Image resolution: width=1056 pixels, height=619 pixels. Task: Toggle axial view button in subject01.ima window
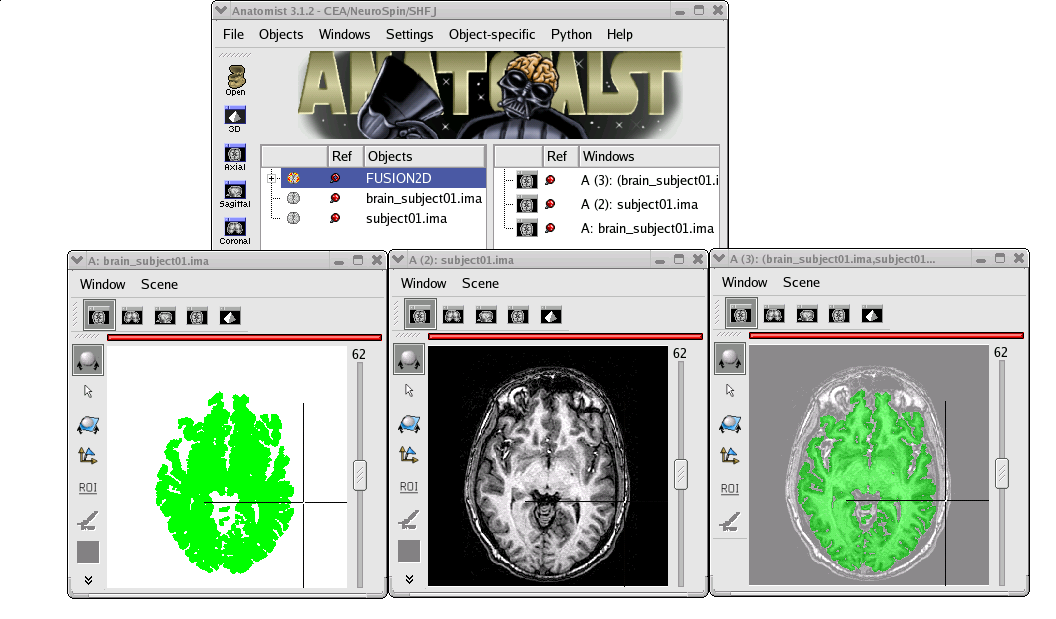coord(420,316)
